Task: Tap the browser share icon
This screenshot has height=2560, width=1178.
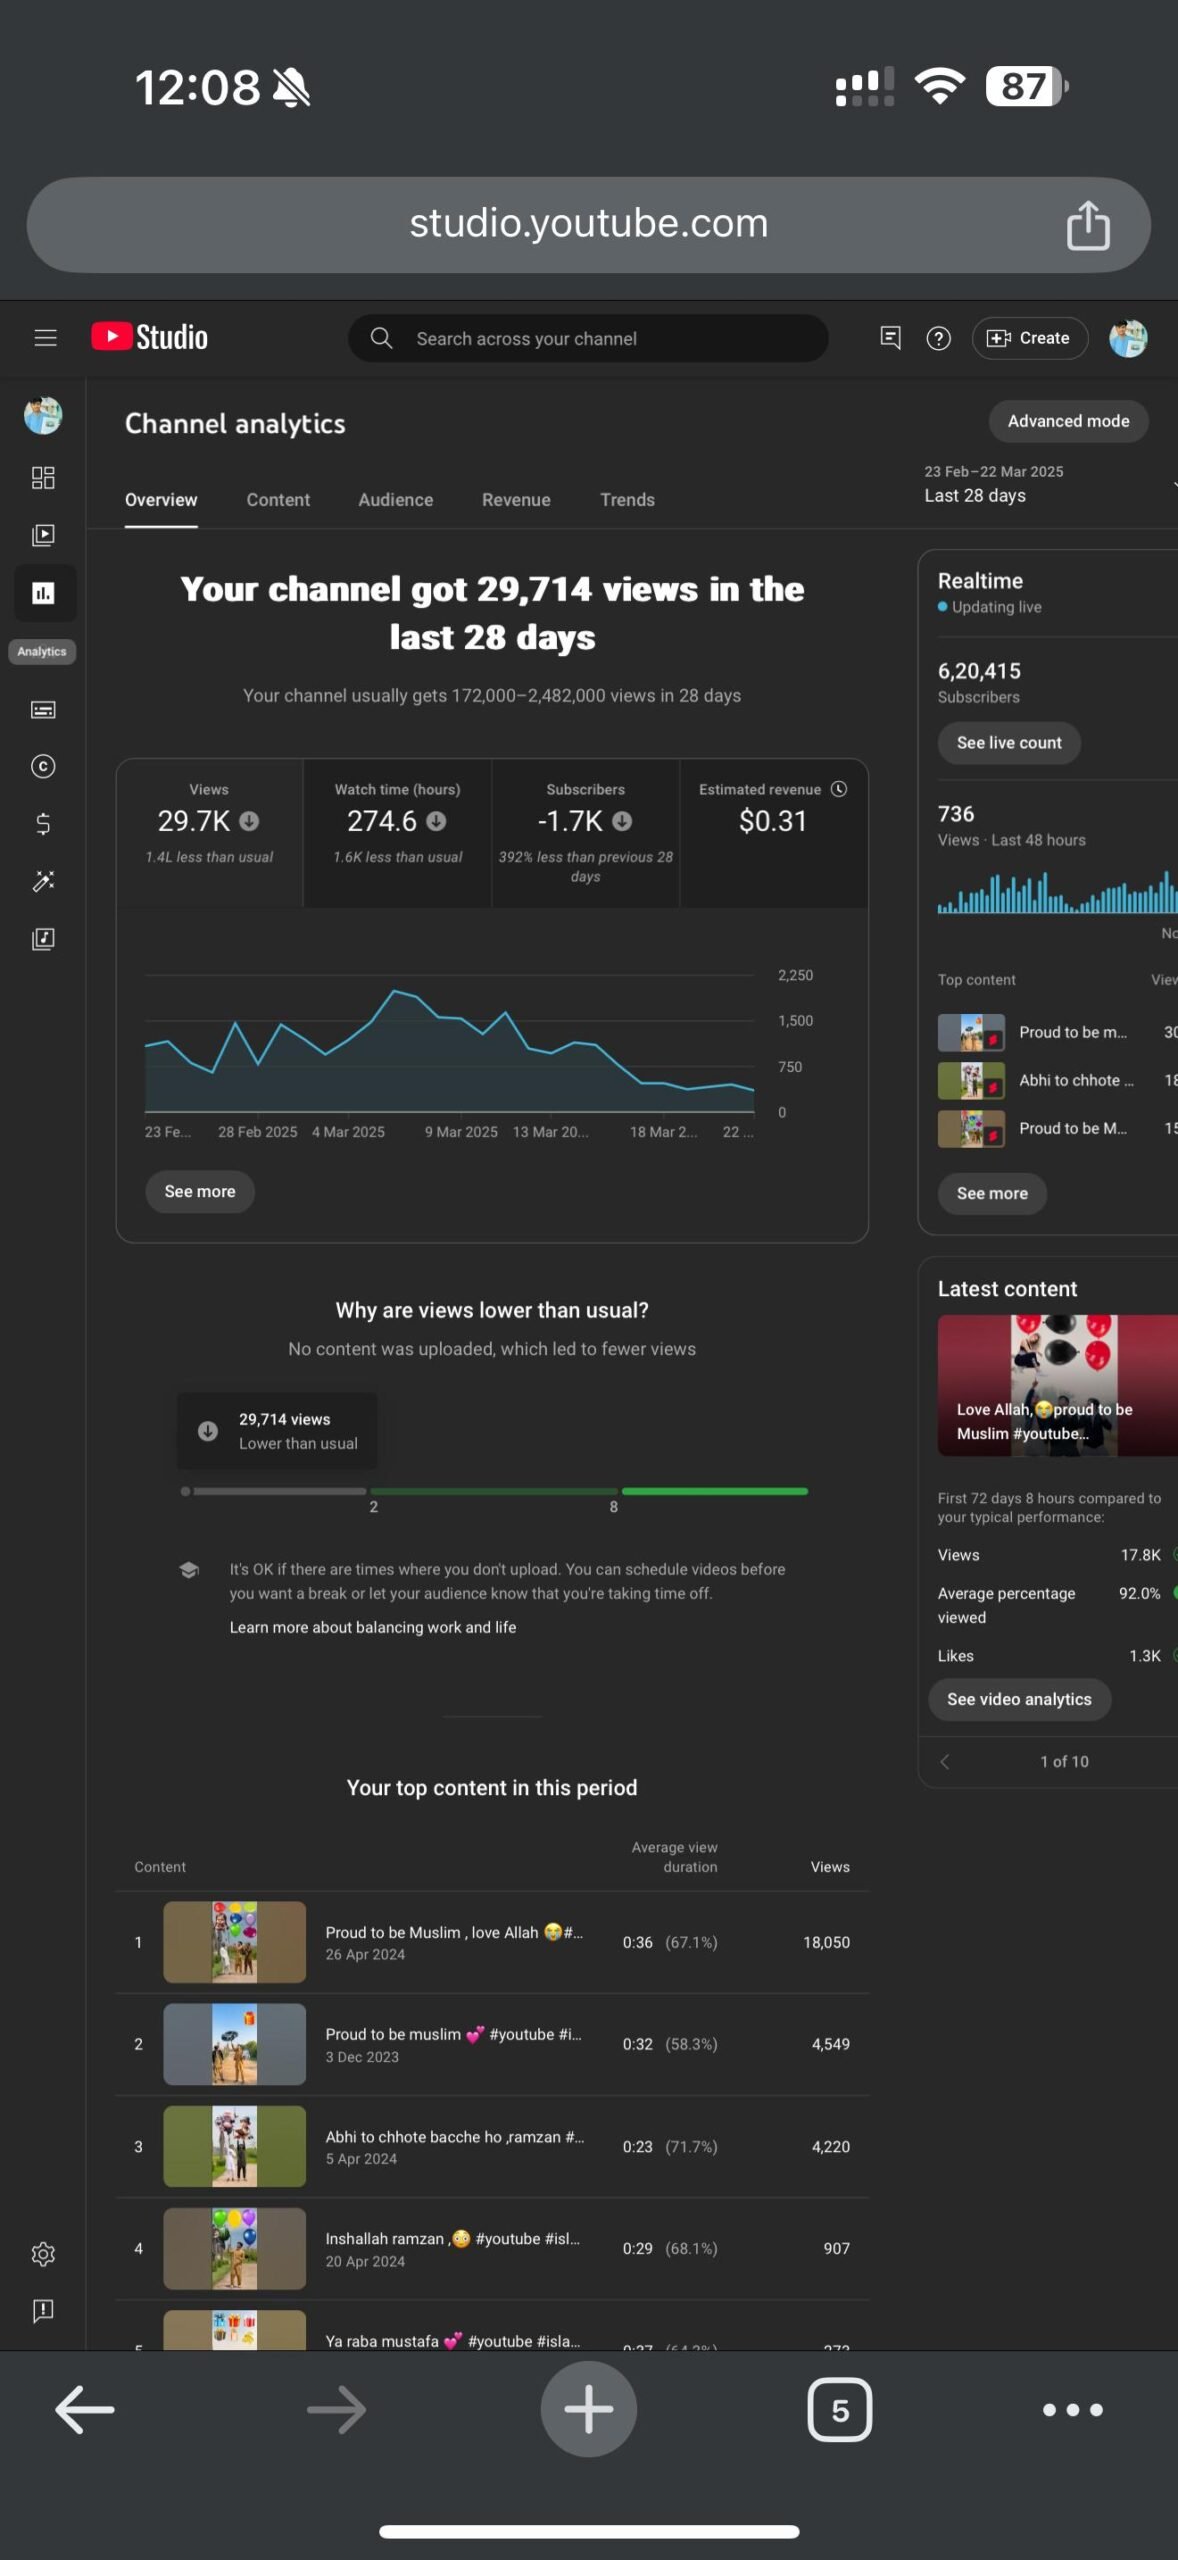Action: [x=1088, y=224]
